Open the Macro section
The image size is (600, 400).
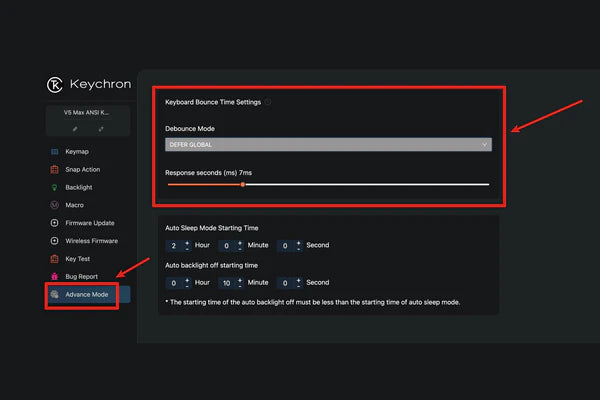tap(75, 205)
